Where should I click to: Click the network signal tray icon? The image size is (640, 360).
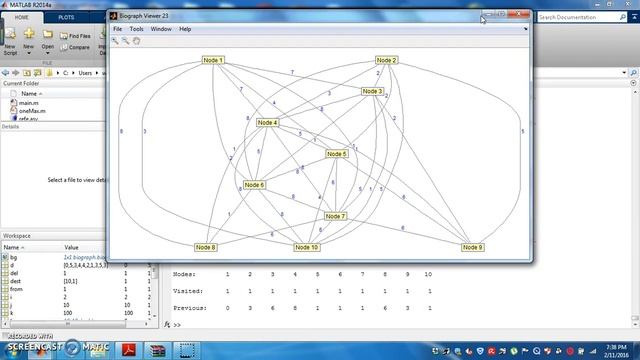(593, 351)
